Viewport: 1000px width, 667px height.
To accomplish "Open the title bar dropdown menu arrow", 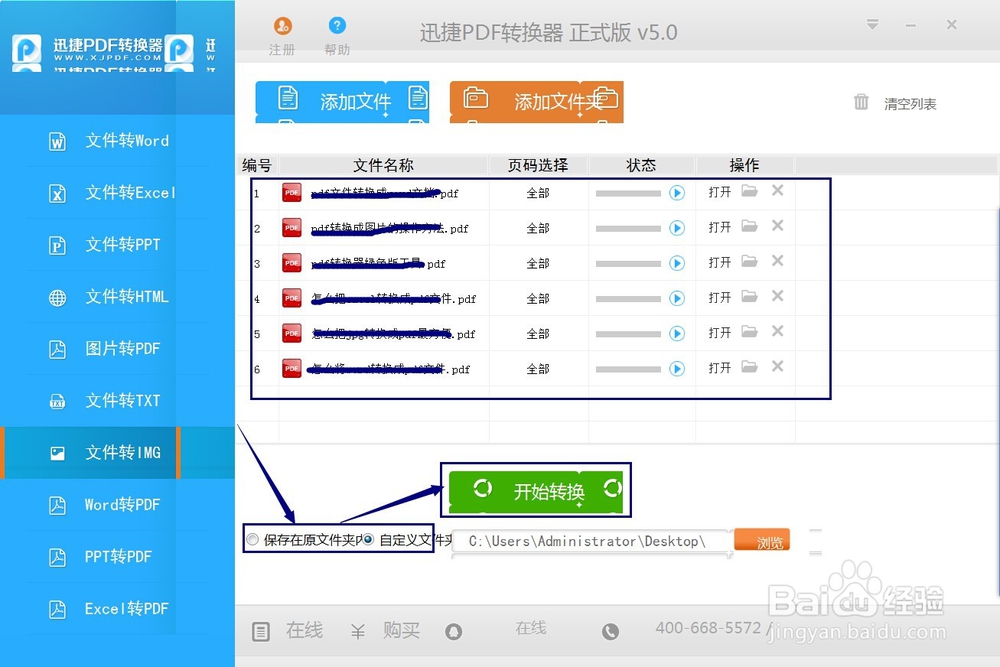I will coord(872,25).
